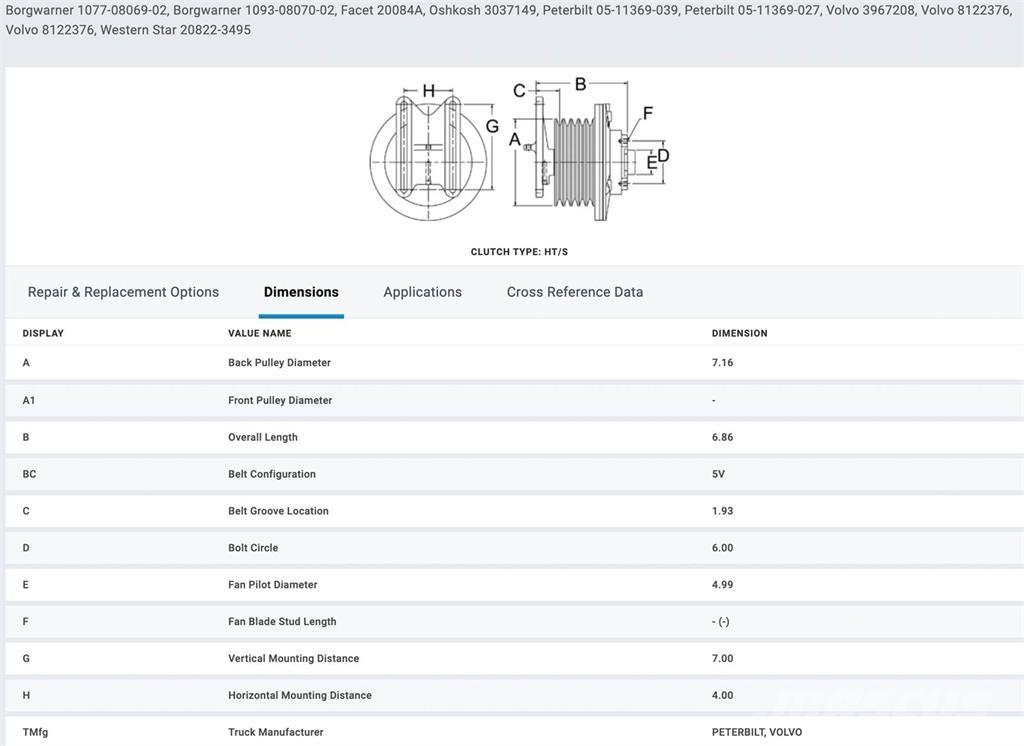Switch to the Applications tab

(422, 292)
